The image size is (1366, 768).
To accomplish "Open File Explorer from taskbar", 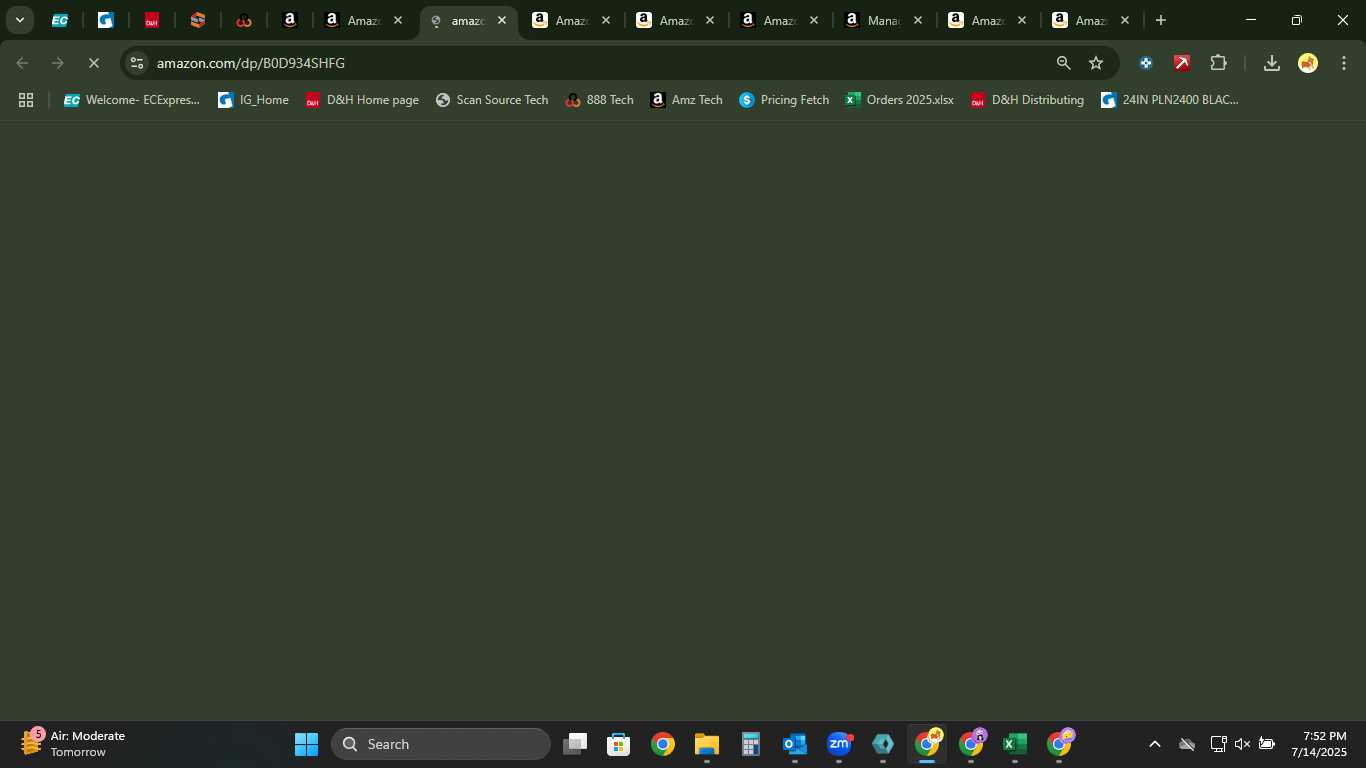I will point(707,744).
